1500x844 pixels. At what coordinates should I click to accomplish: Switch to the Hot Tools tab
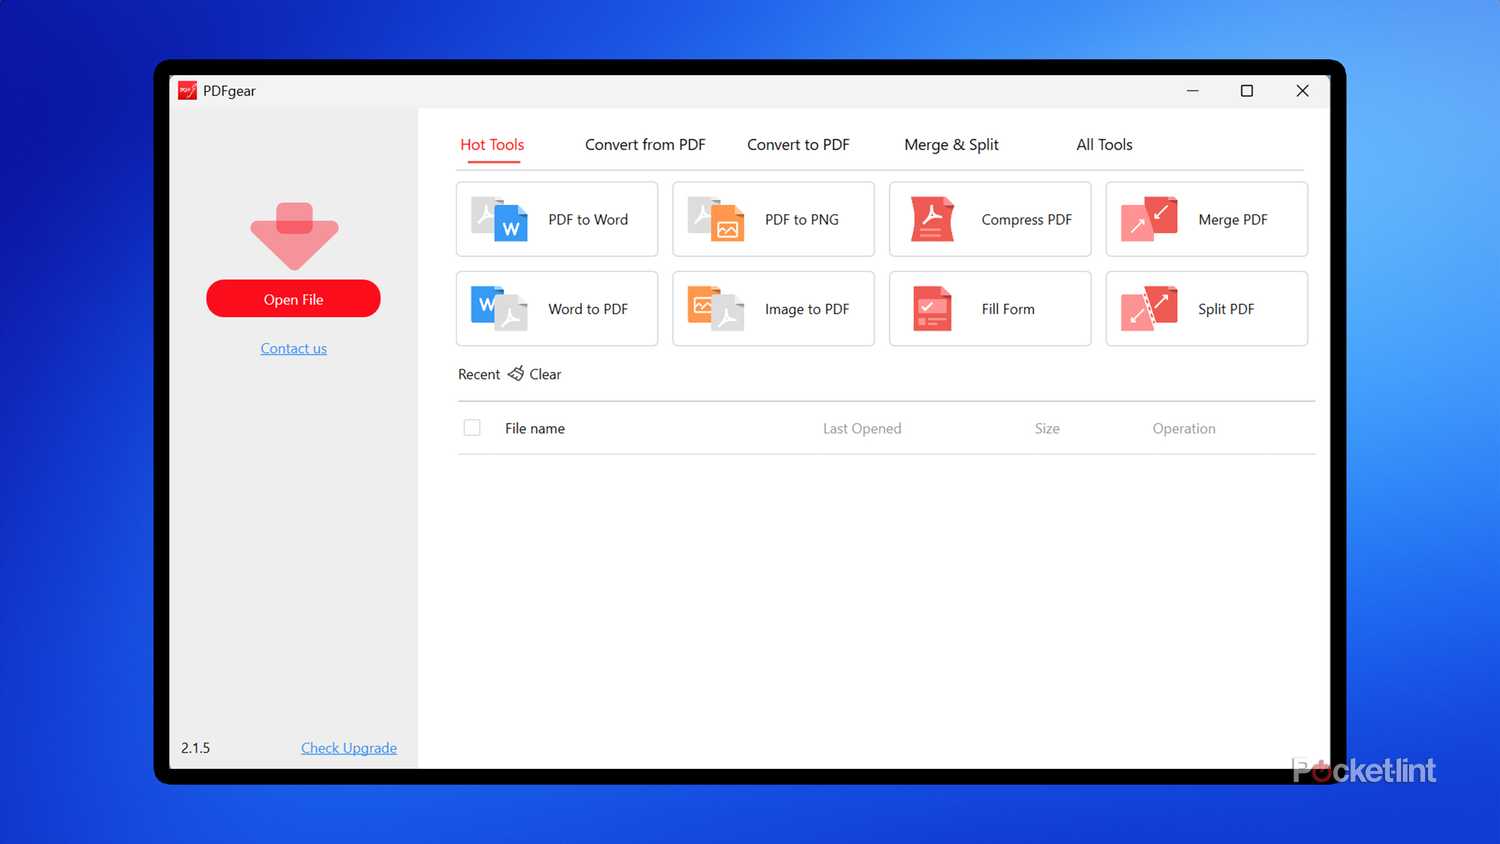(x=492, y=145)
